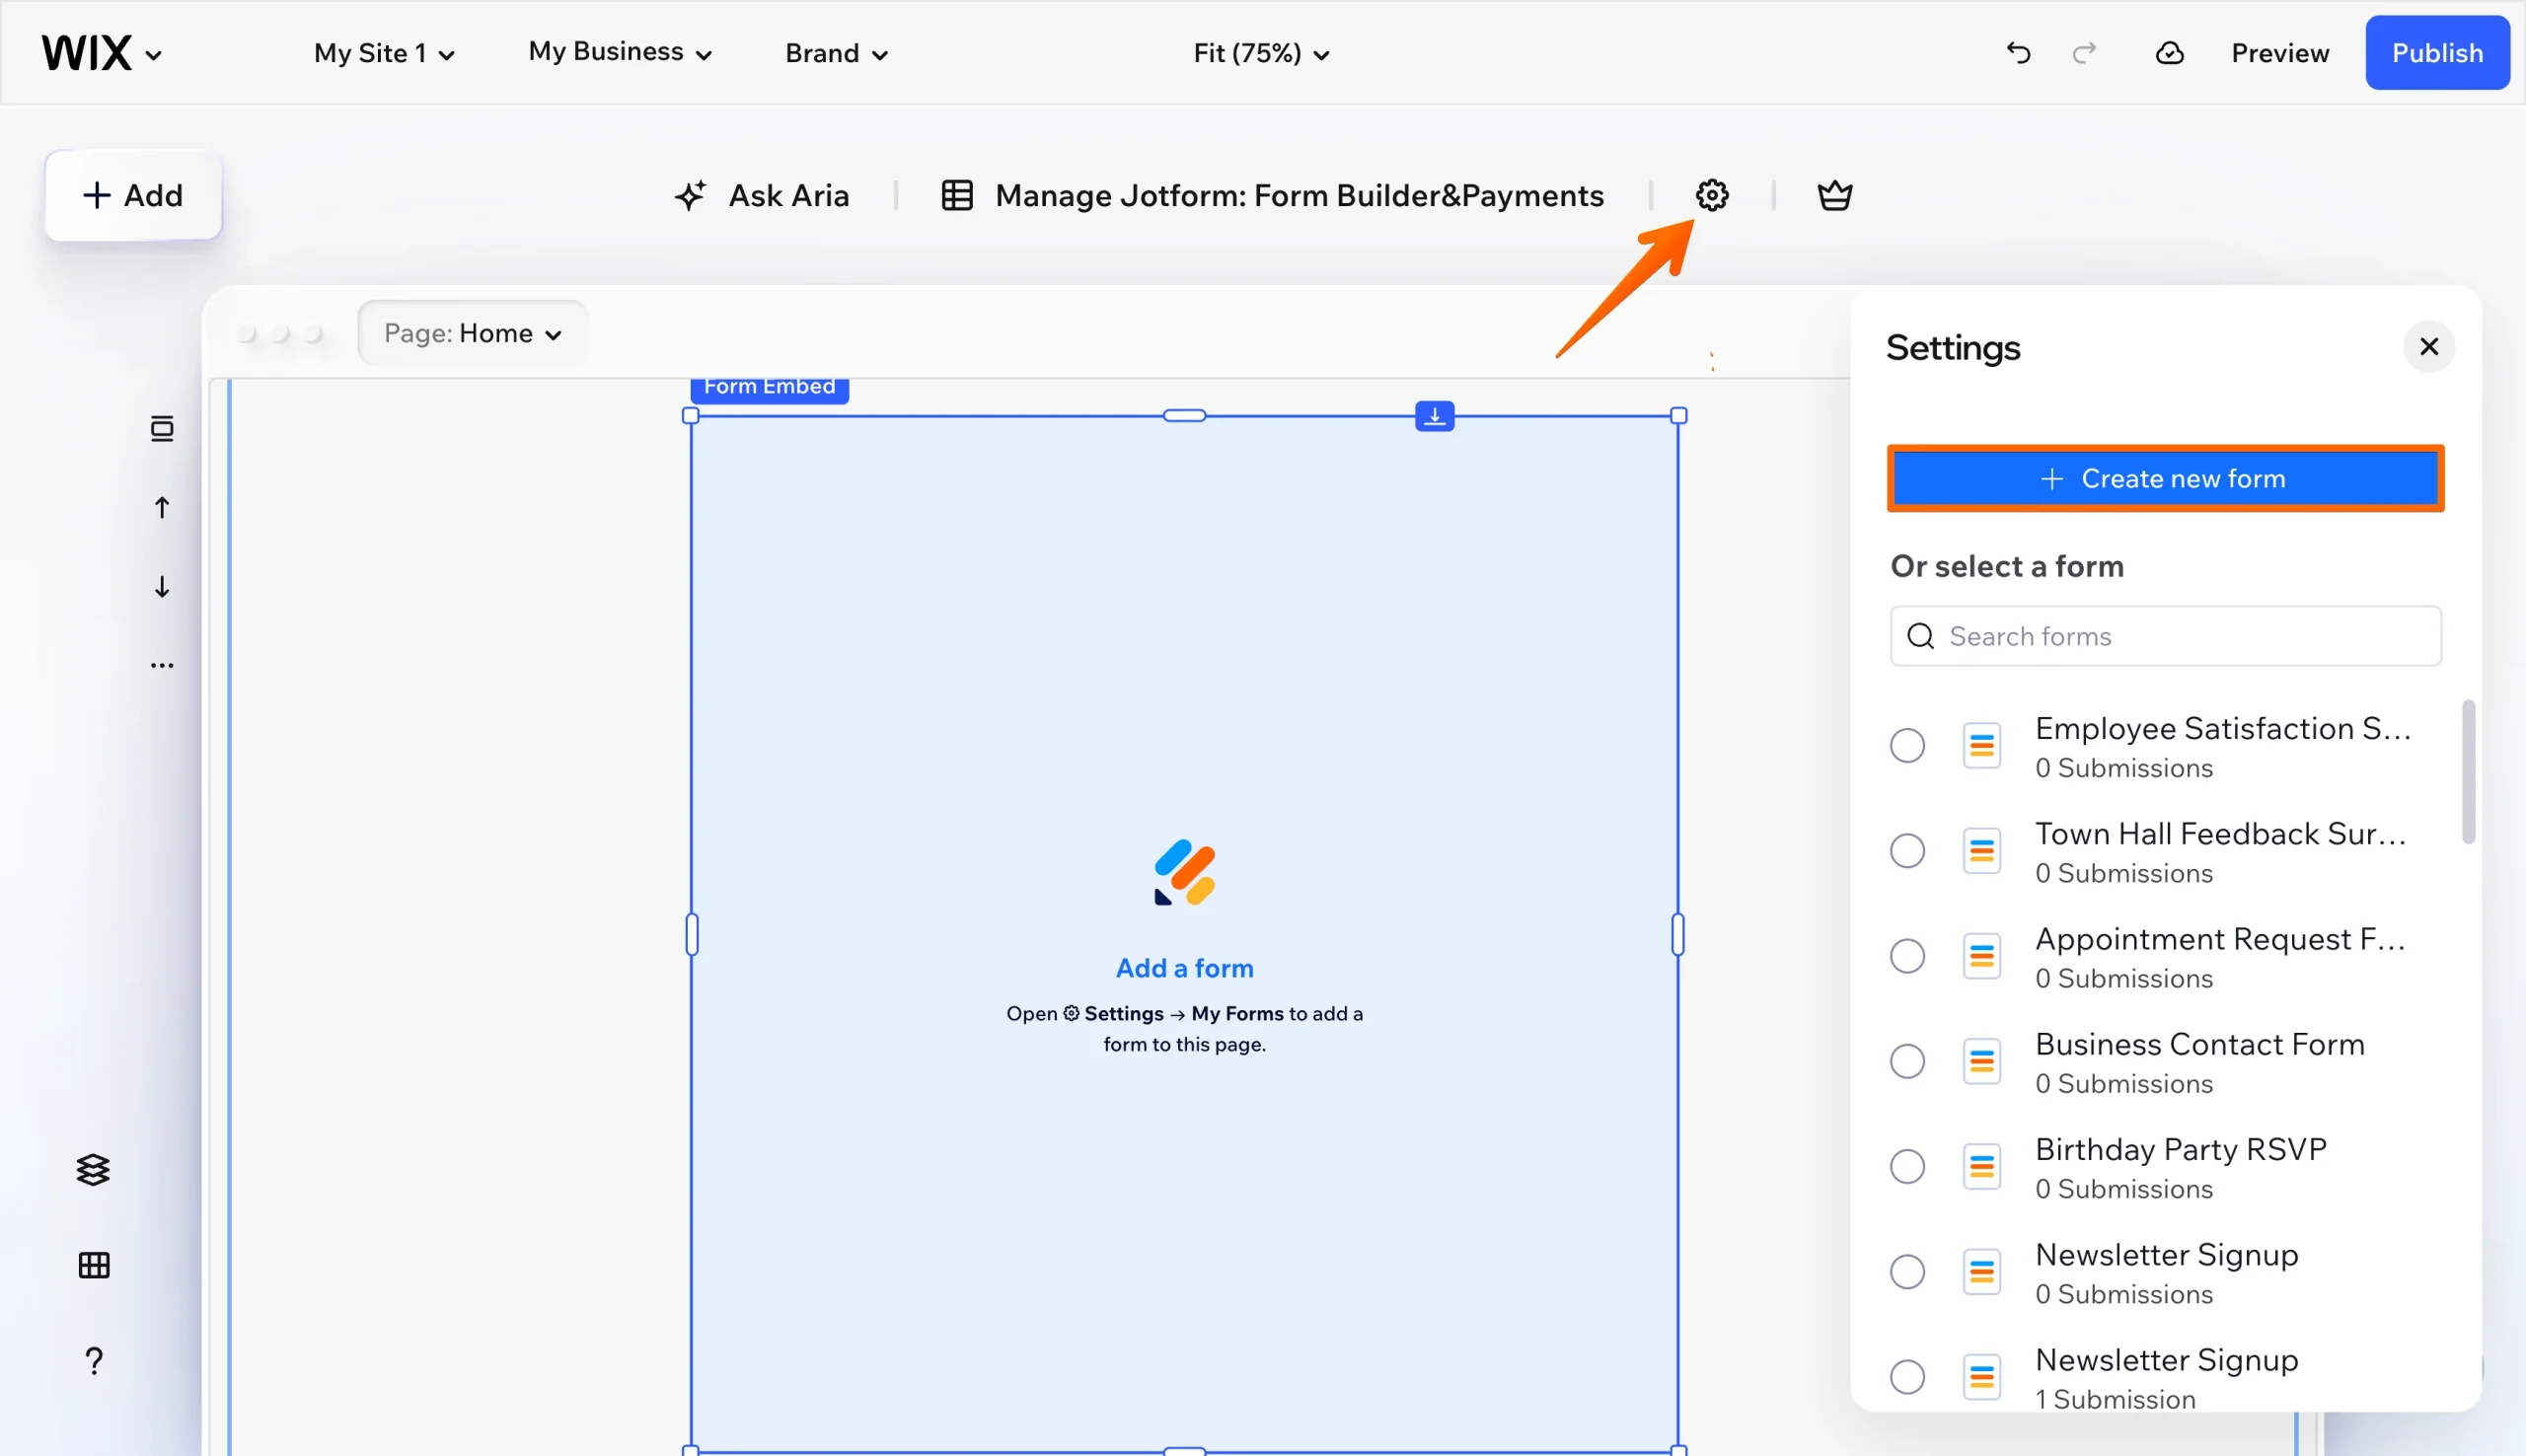Image resolution: width=2526 pixels, height=1456 pixels.
Task: Open Manage Jotform: Form Builder&Payments
Action: point(1273,195)
